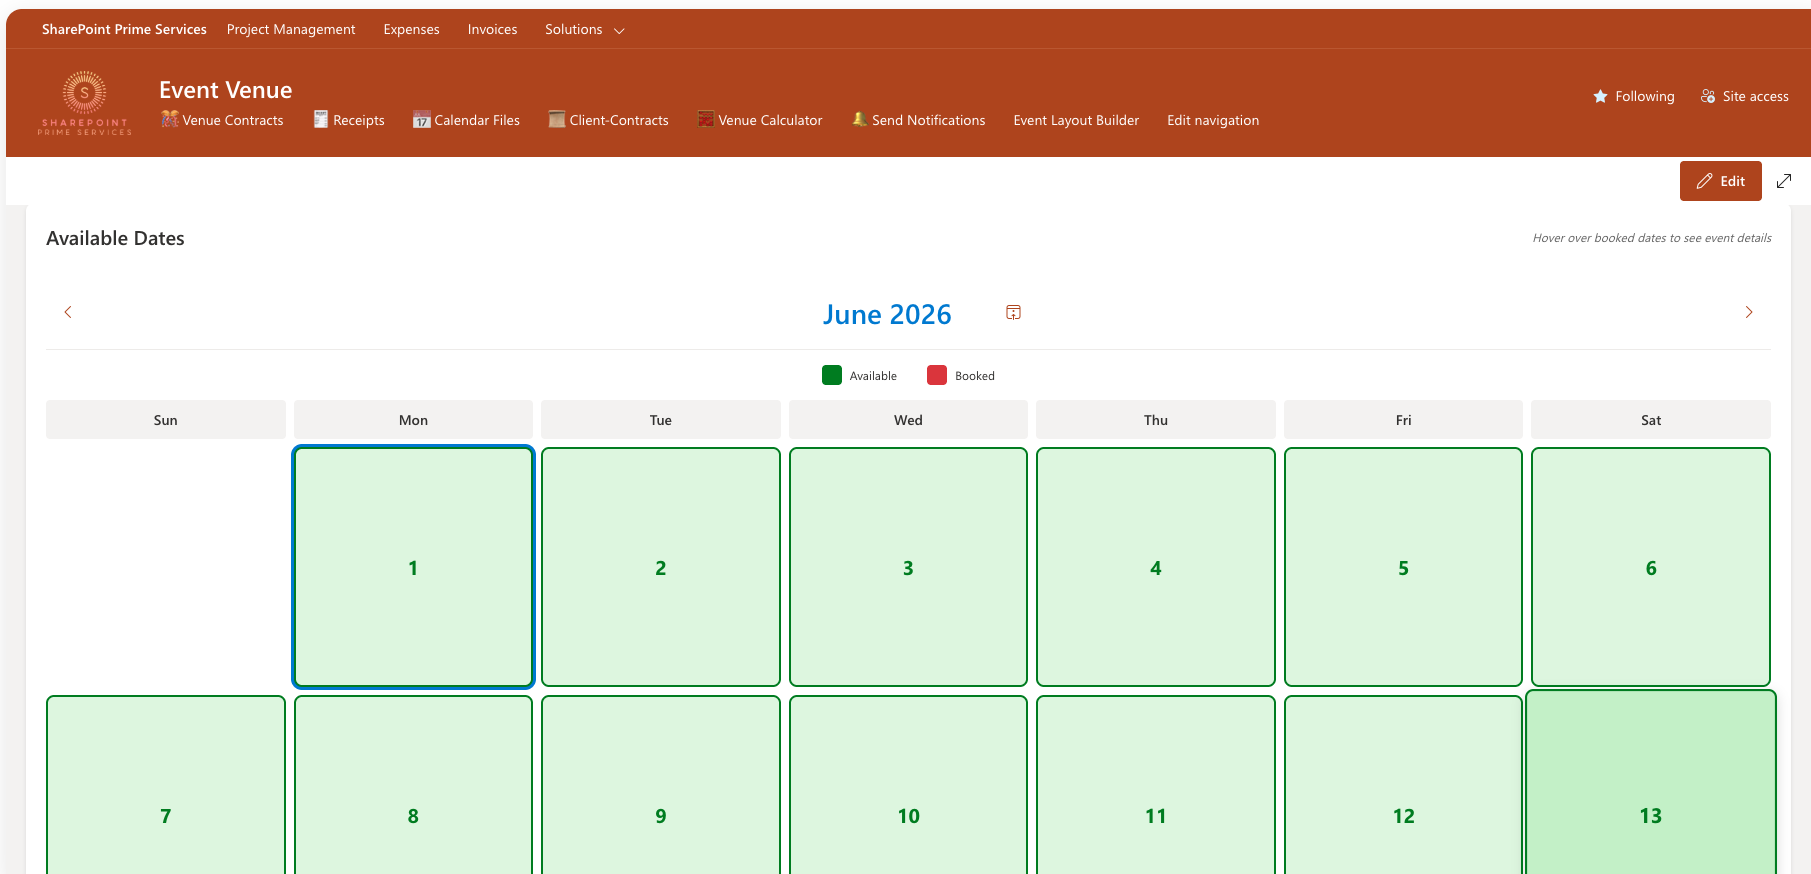The width and height of the screenshot is (1811, 874).
Task: Open Expenses in top navigation
Action: (x=411, y=29)
